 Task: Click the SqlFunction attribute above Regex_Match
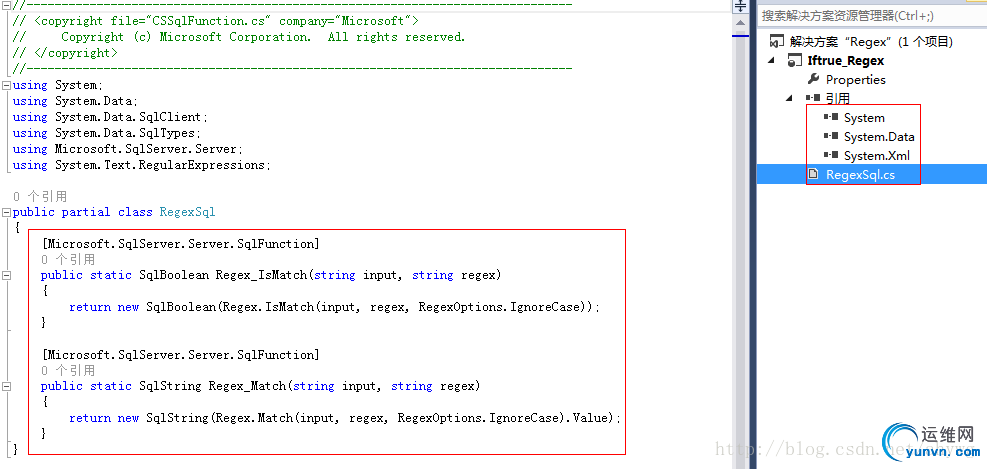181,354
